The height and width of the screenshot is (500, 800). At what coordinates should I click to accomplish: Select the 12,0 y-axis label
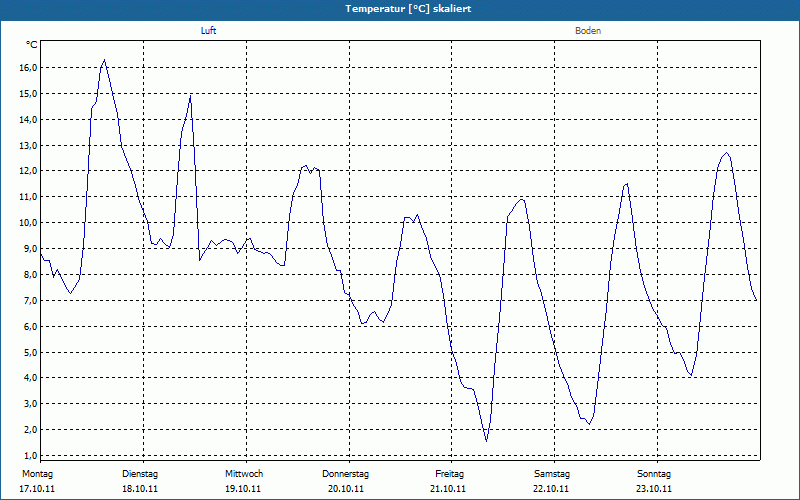click(29, 171)
